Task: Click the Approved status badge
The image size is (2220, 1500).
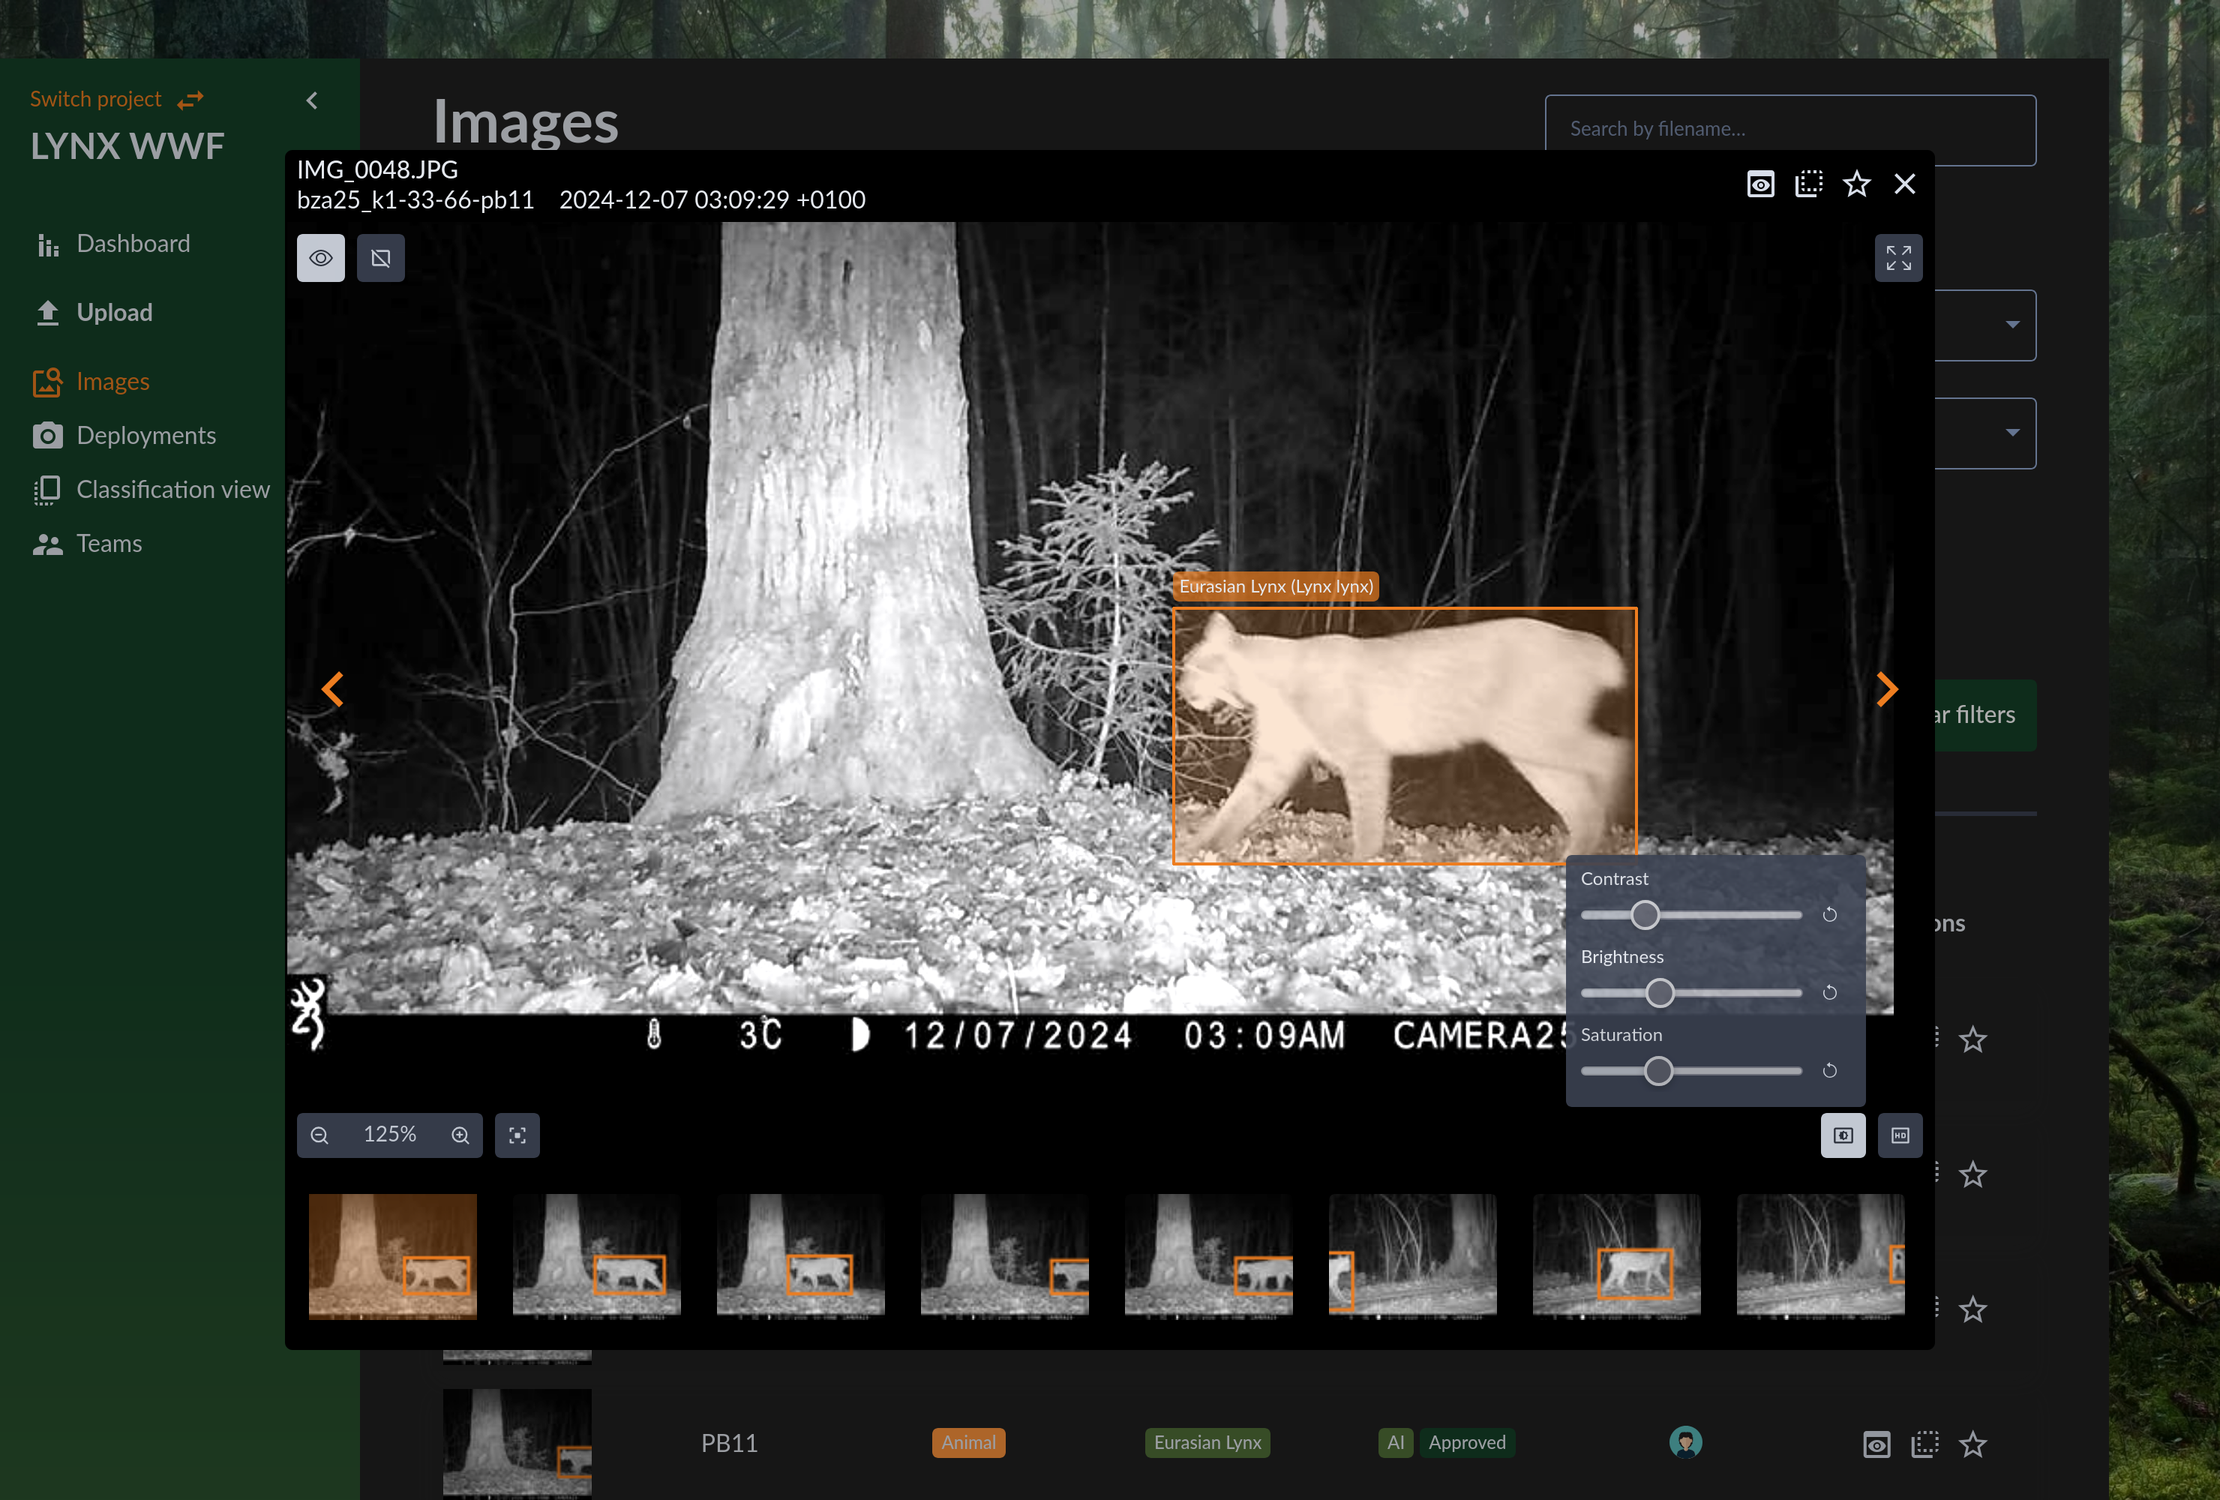Action: click(1467, 1443)
